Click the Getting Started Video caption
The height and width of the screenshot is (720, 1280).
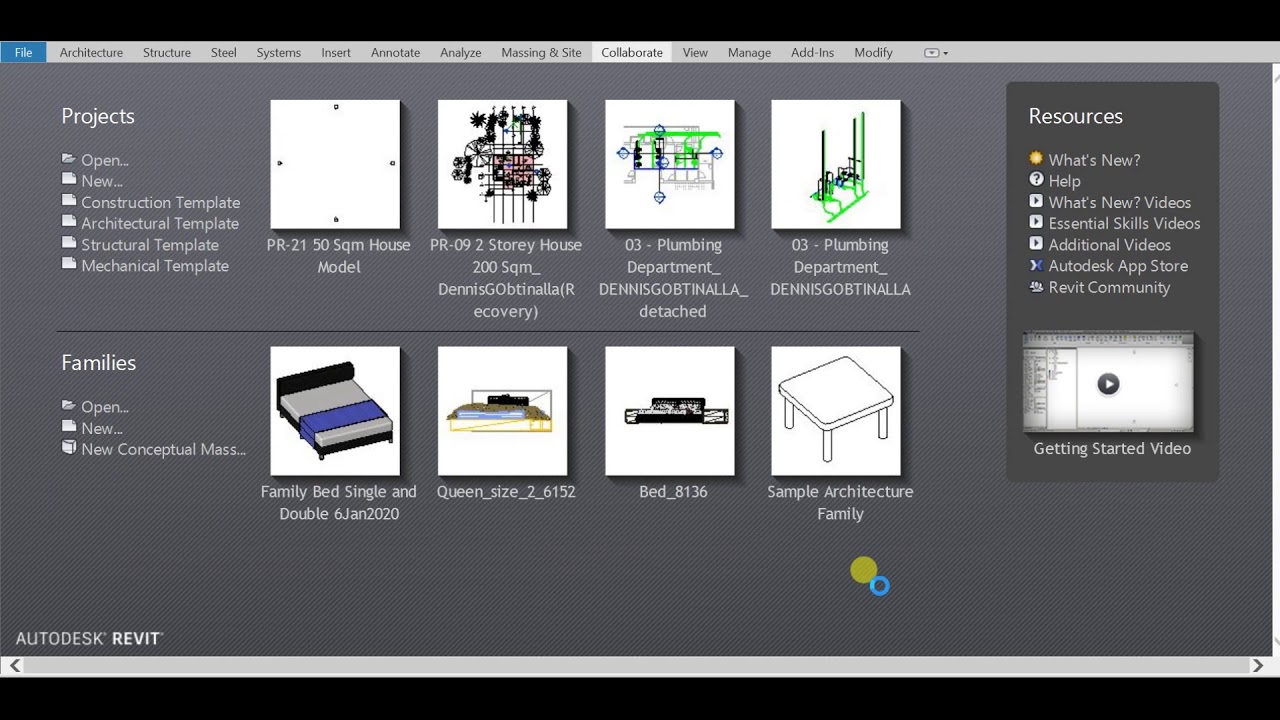coord(1112,449)
